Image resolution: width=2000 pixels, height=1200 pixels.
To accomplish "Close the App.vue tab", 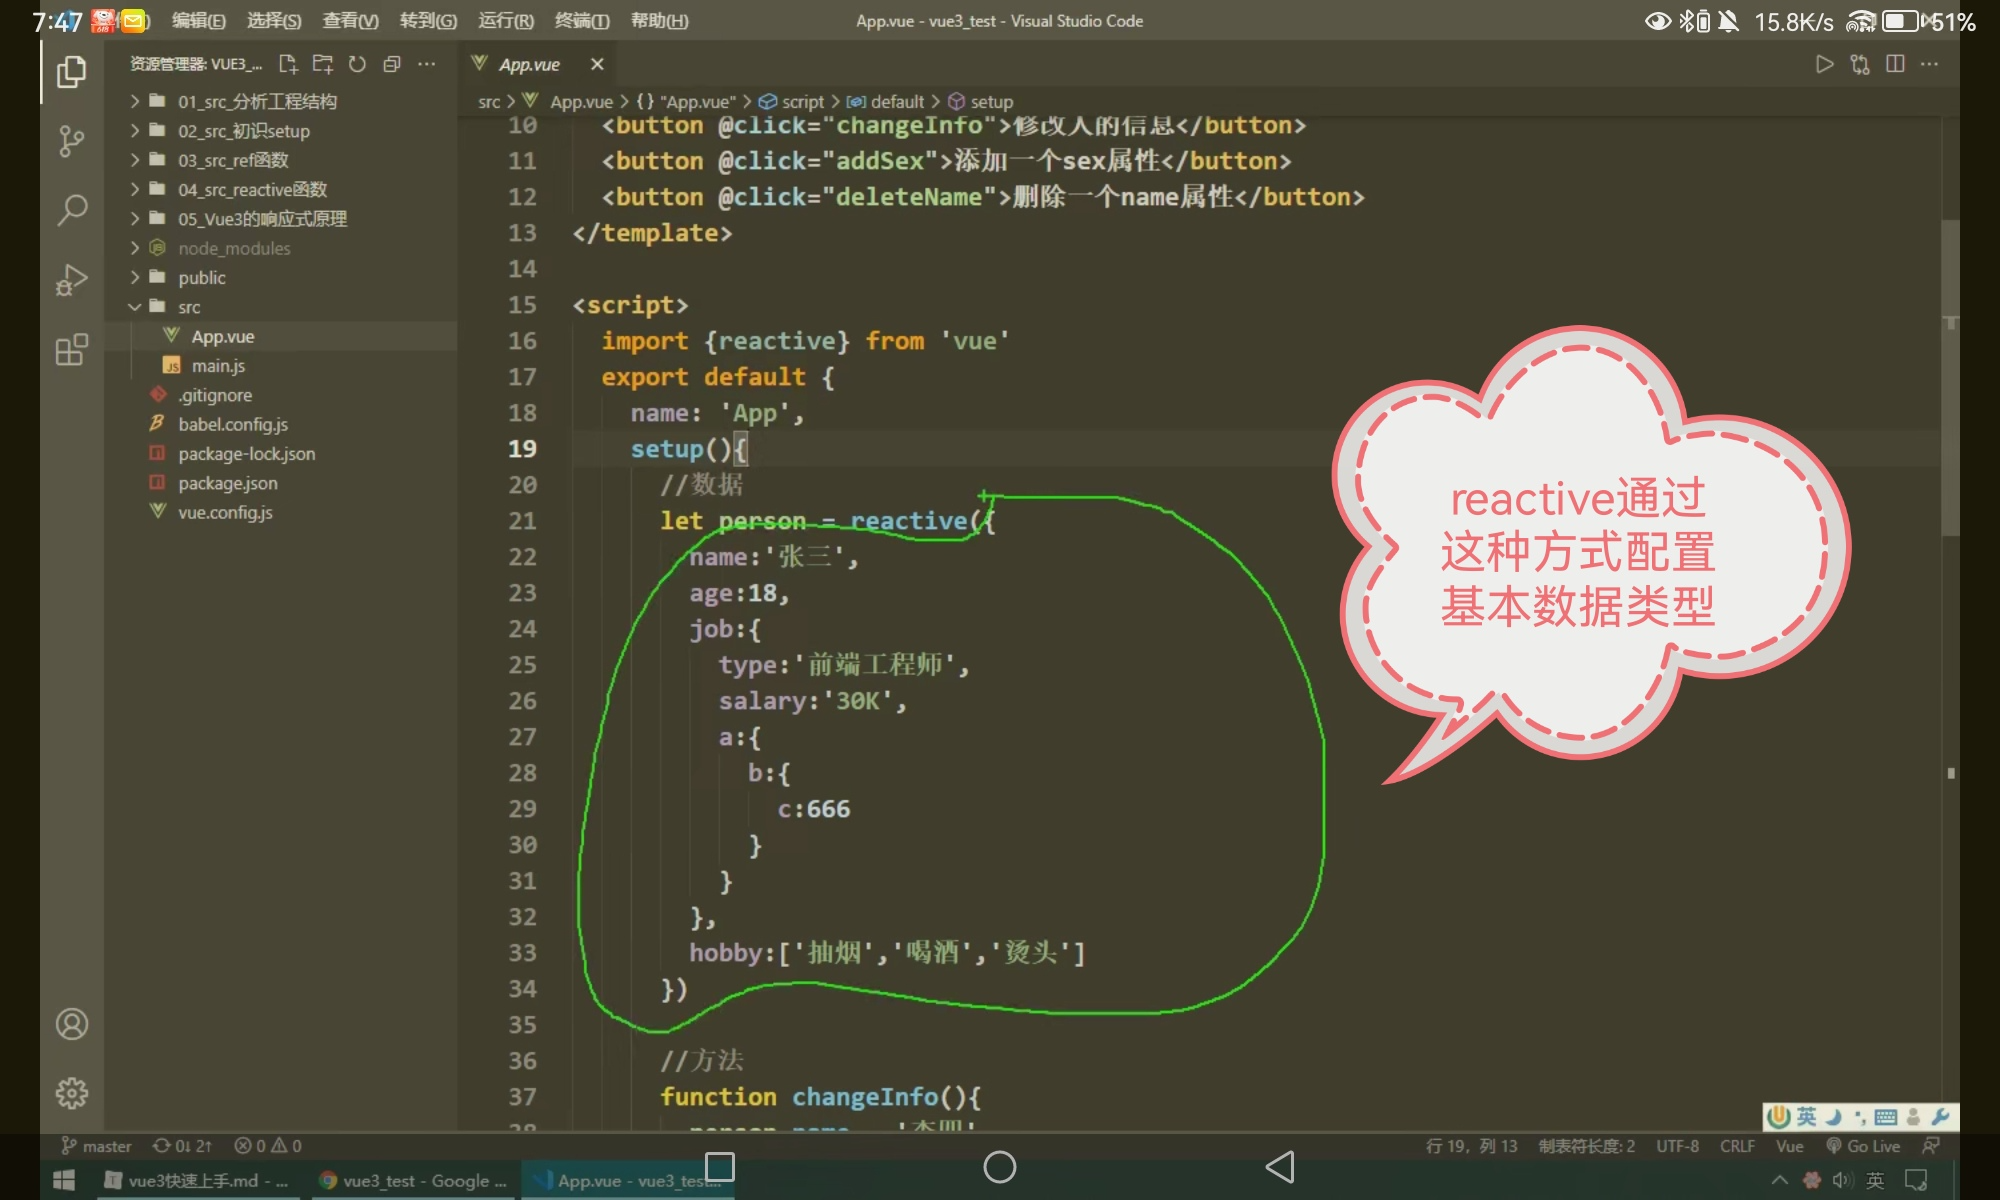I will 597,64.
